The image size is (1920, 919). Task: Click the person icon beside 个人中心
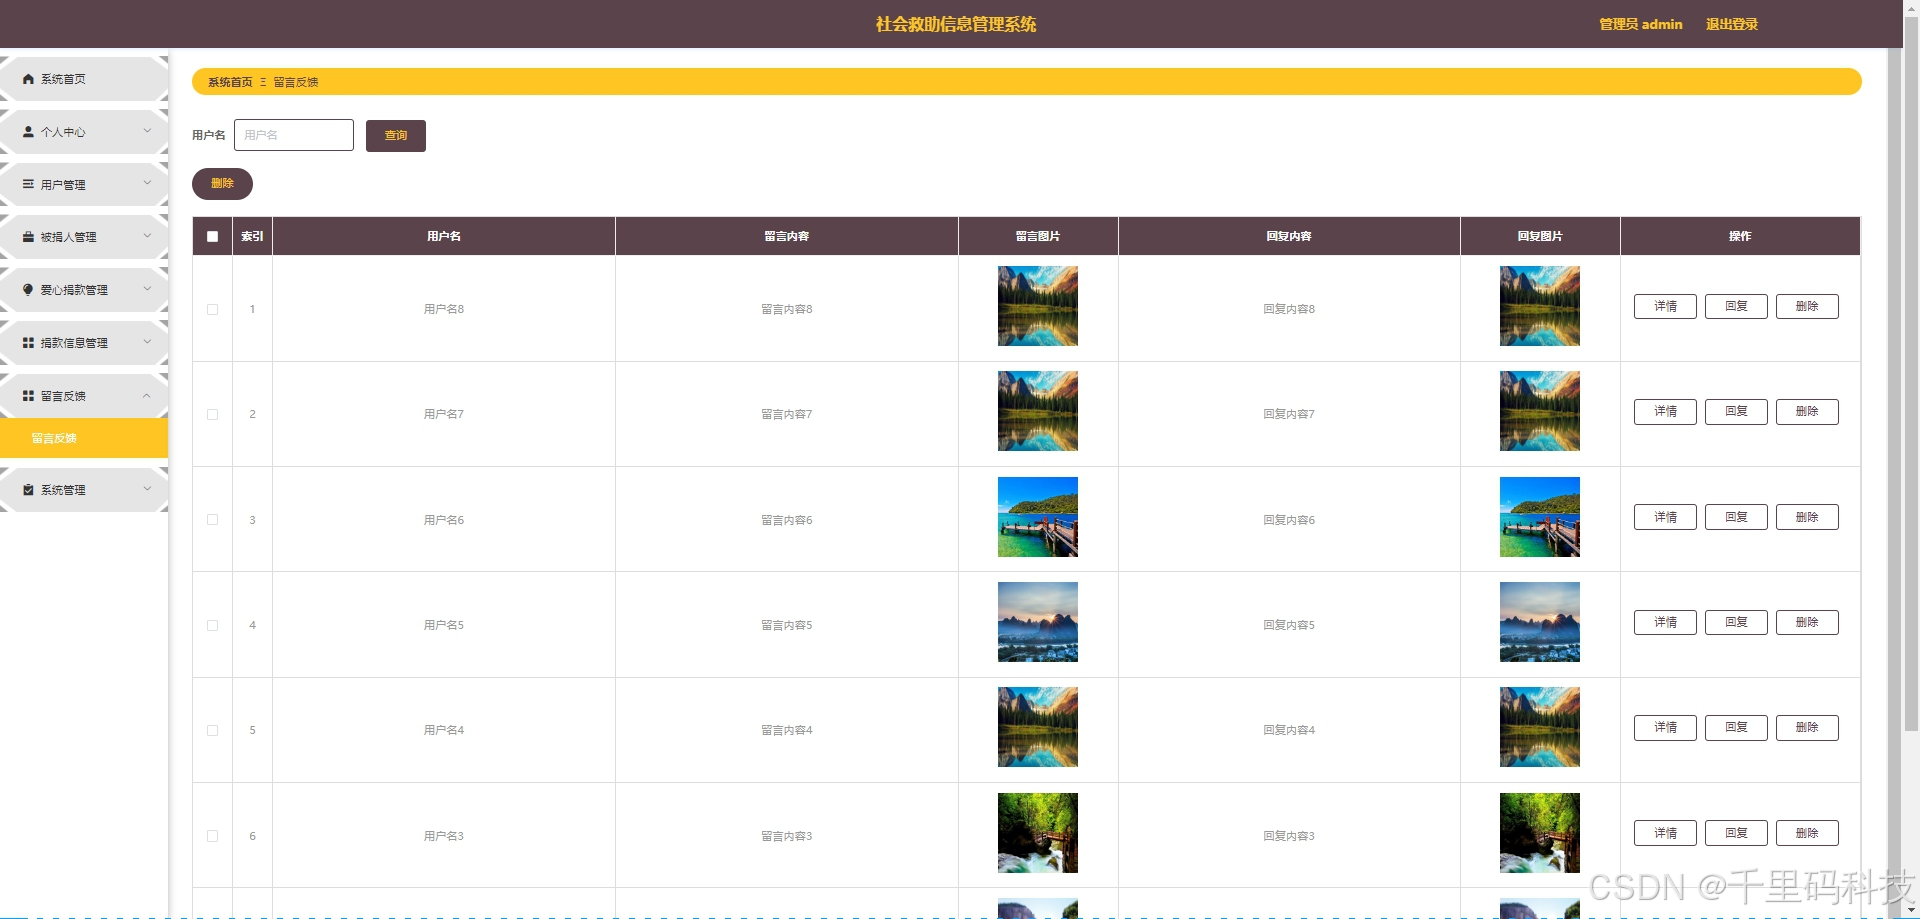tap(28, 132)
